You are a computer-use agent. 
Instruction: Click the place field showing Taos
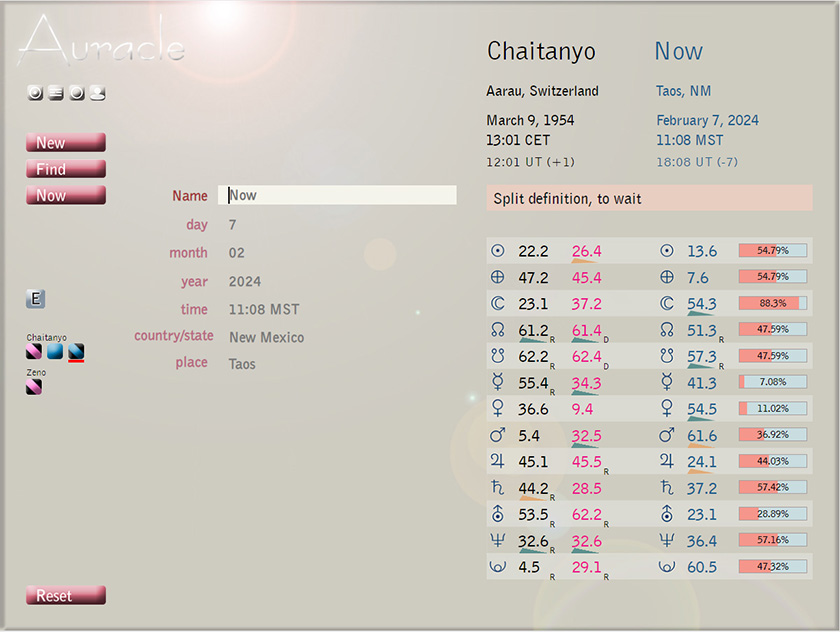click(x=243, y=364)
